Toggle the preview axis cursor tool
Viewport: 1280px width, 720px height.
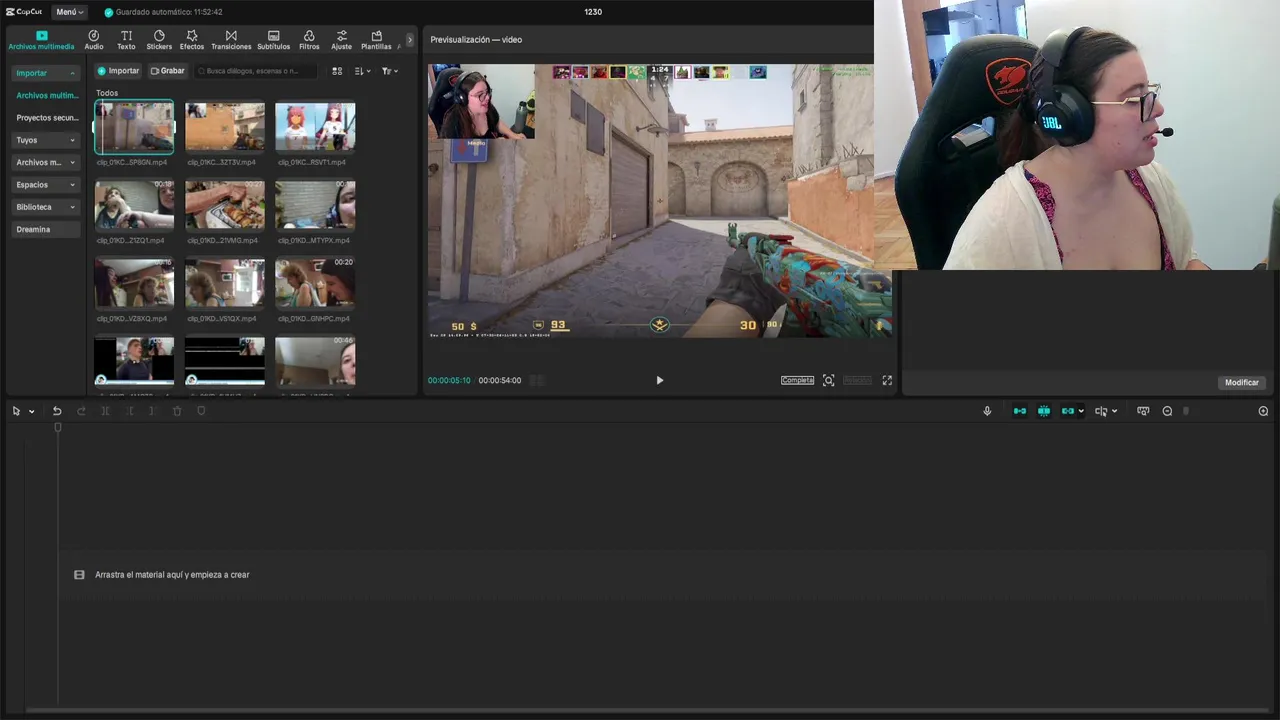coord(1101,411)
